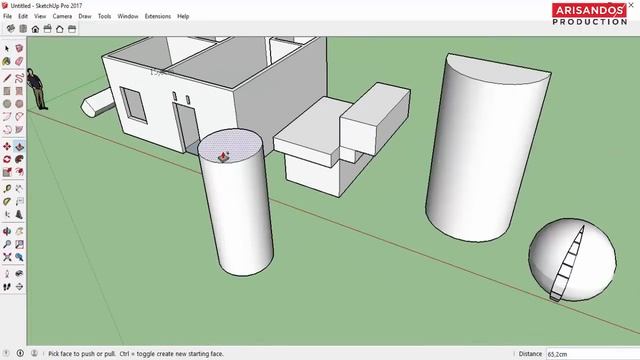Switch to Iso view
Viewport: 640px width, 360px height.
11,29
